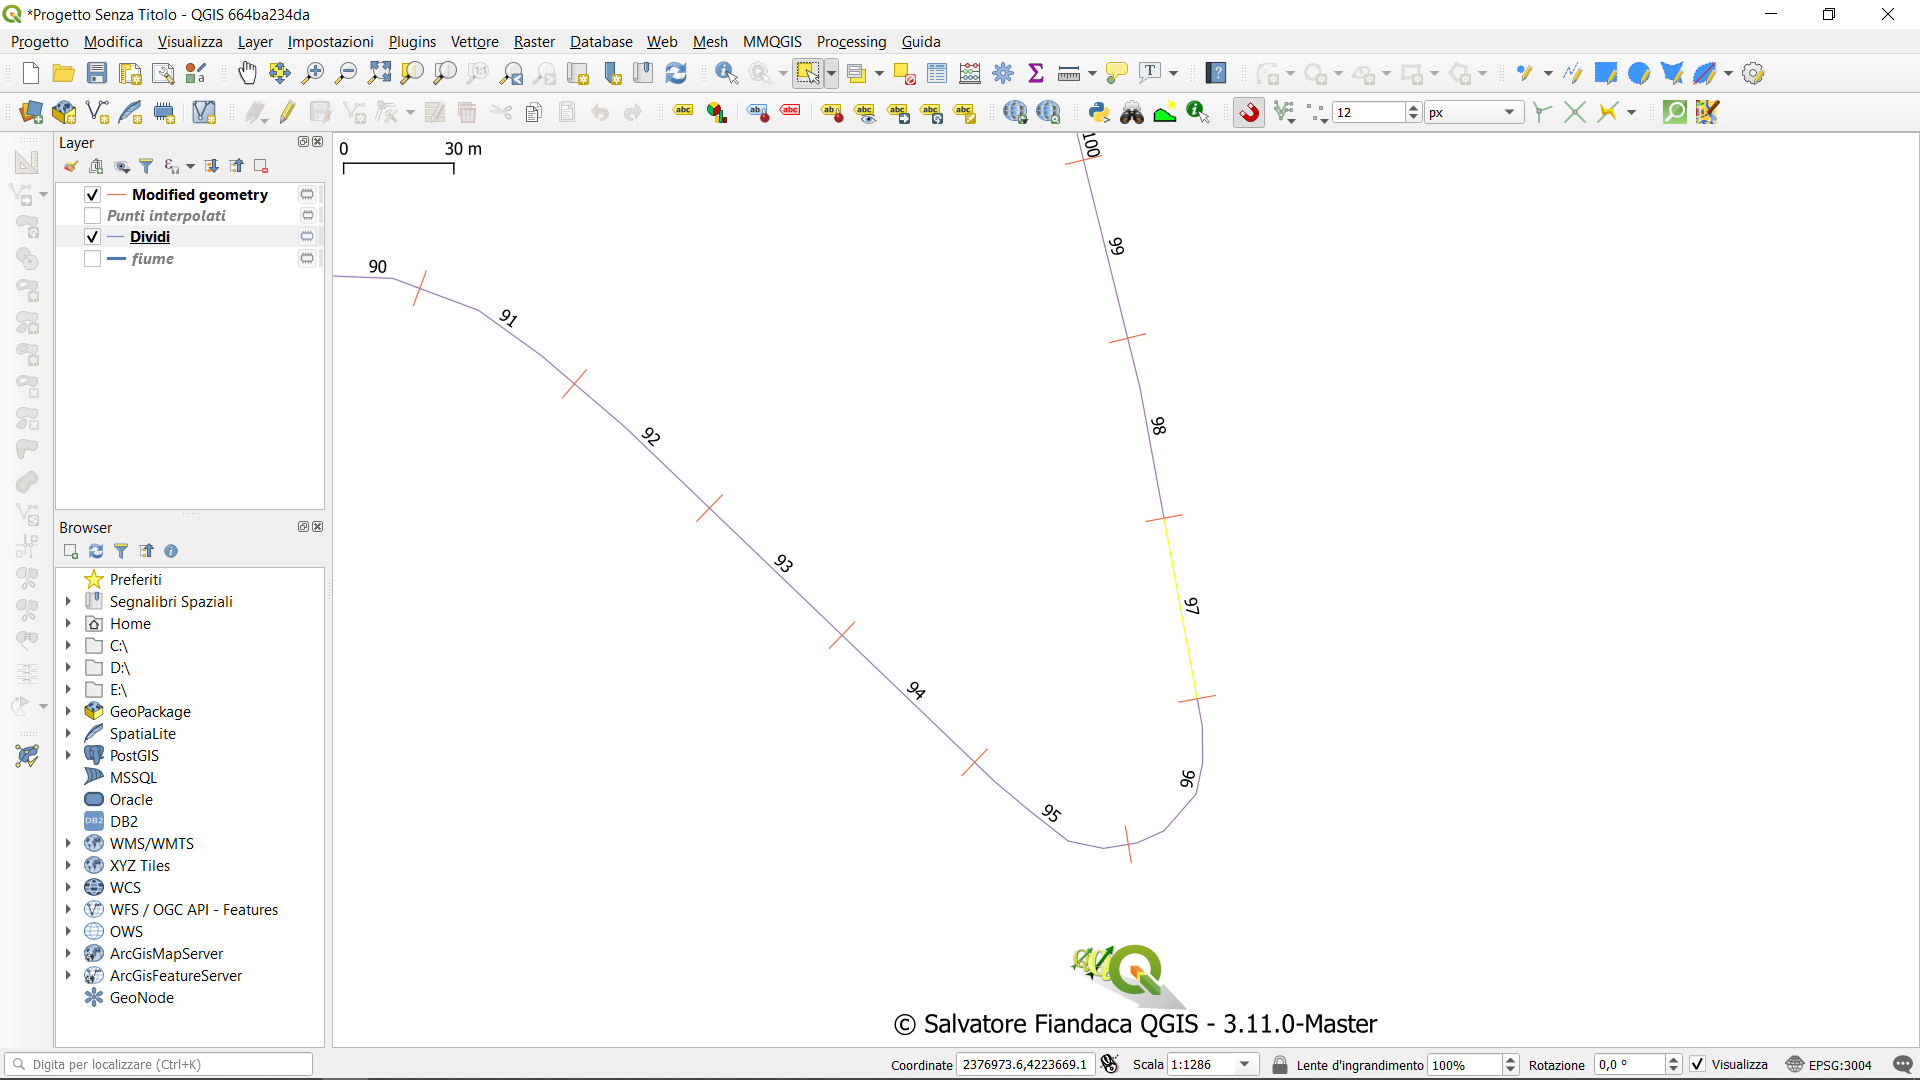Select the Dividi layer name
This screenshot has width=1920, height=1080.
(x=150, y=237)
